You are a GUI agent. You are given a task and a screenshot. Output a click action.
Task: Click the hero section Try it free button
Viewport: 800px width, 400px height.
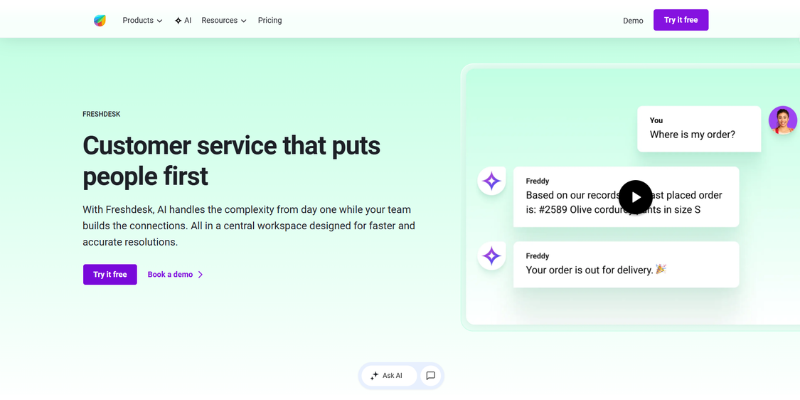[110, 274]
